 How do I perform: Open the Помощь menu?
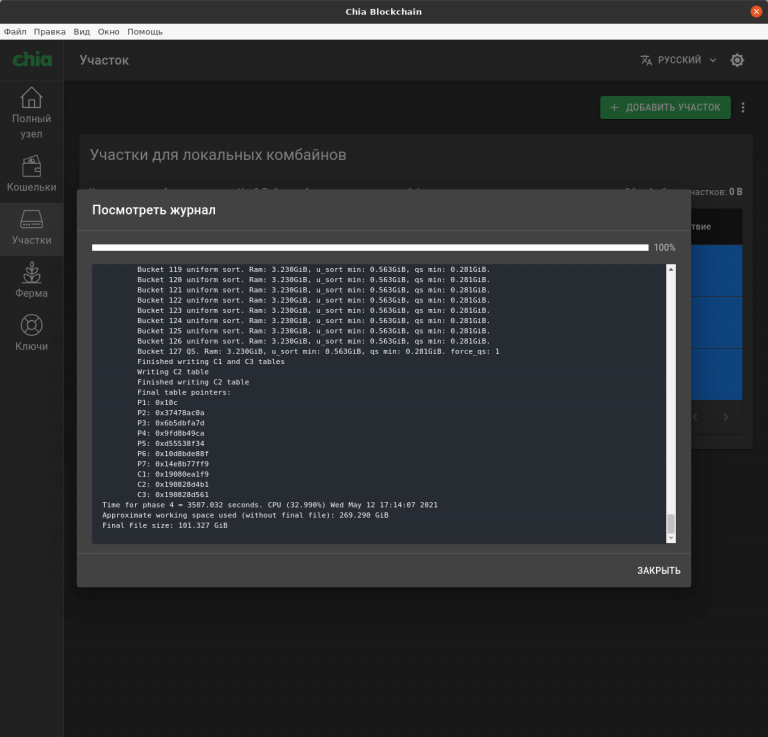pyautogui.click(x=145, y=32)
